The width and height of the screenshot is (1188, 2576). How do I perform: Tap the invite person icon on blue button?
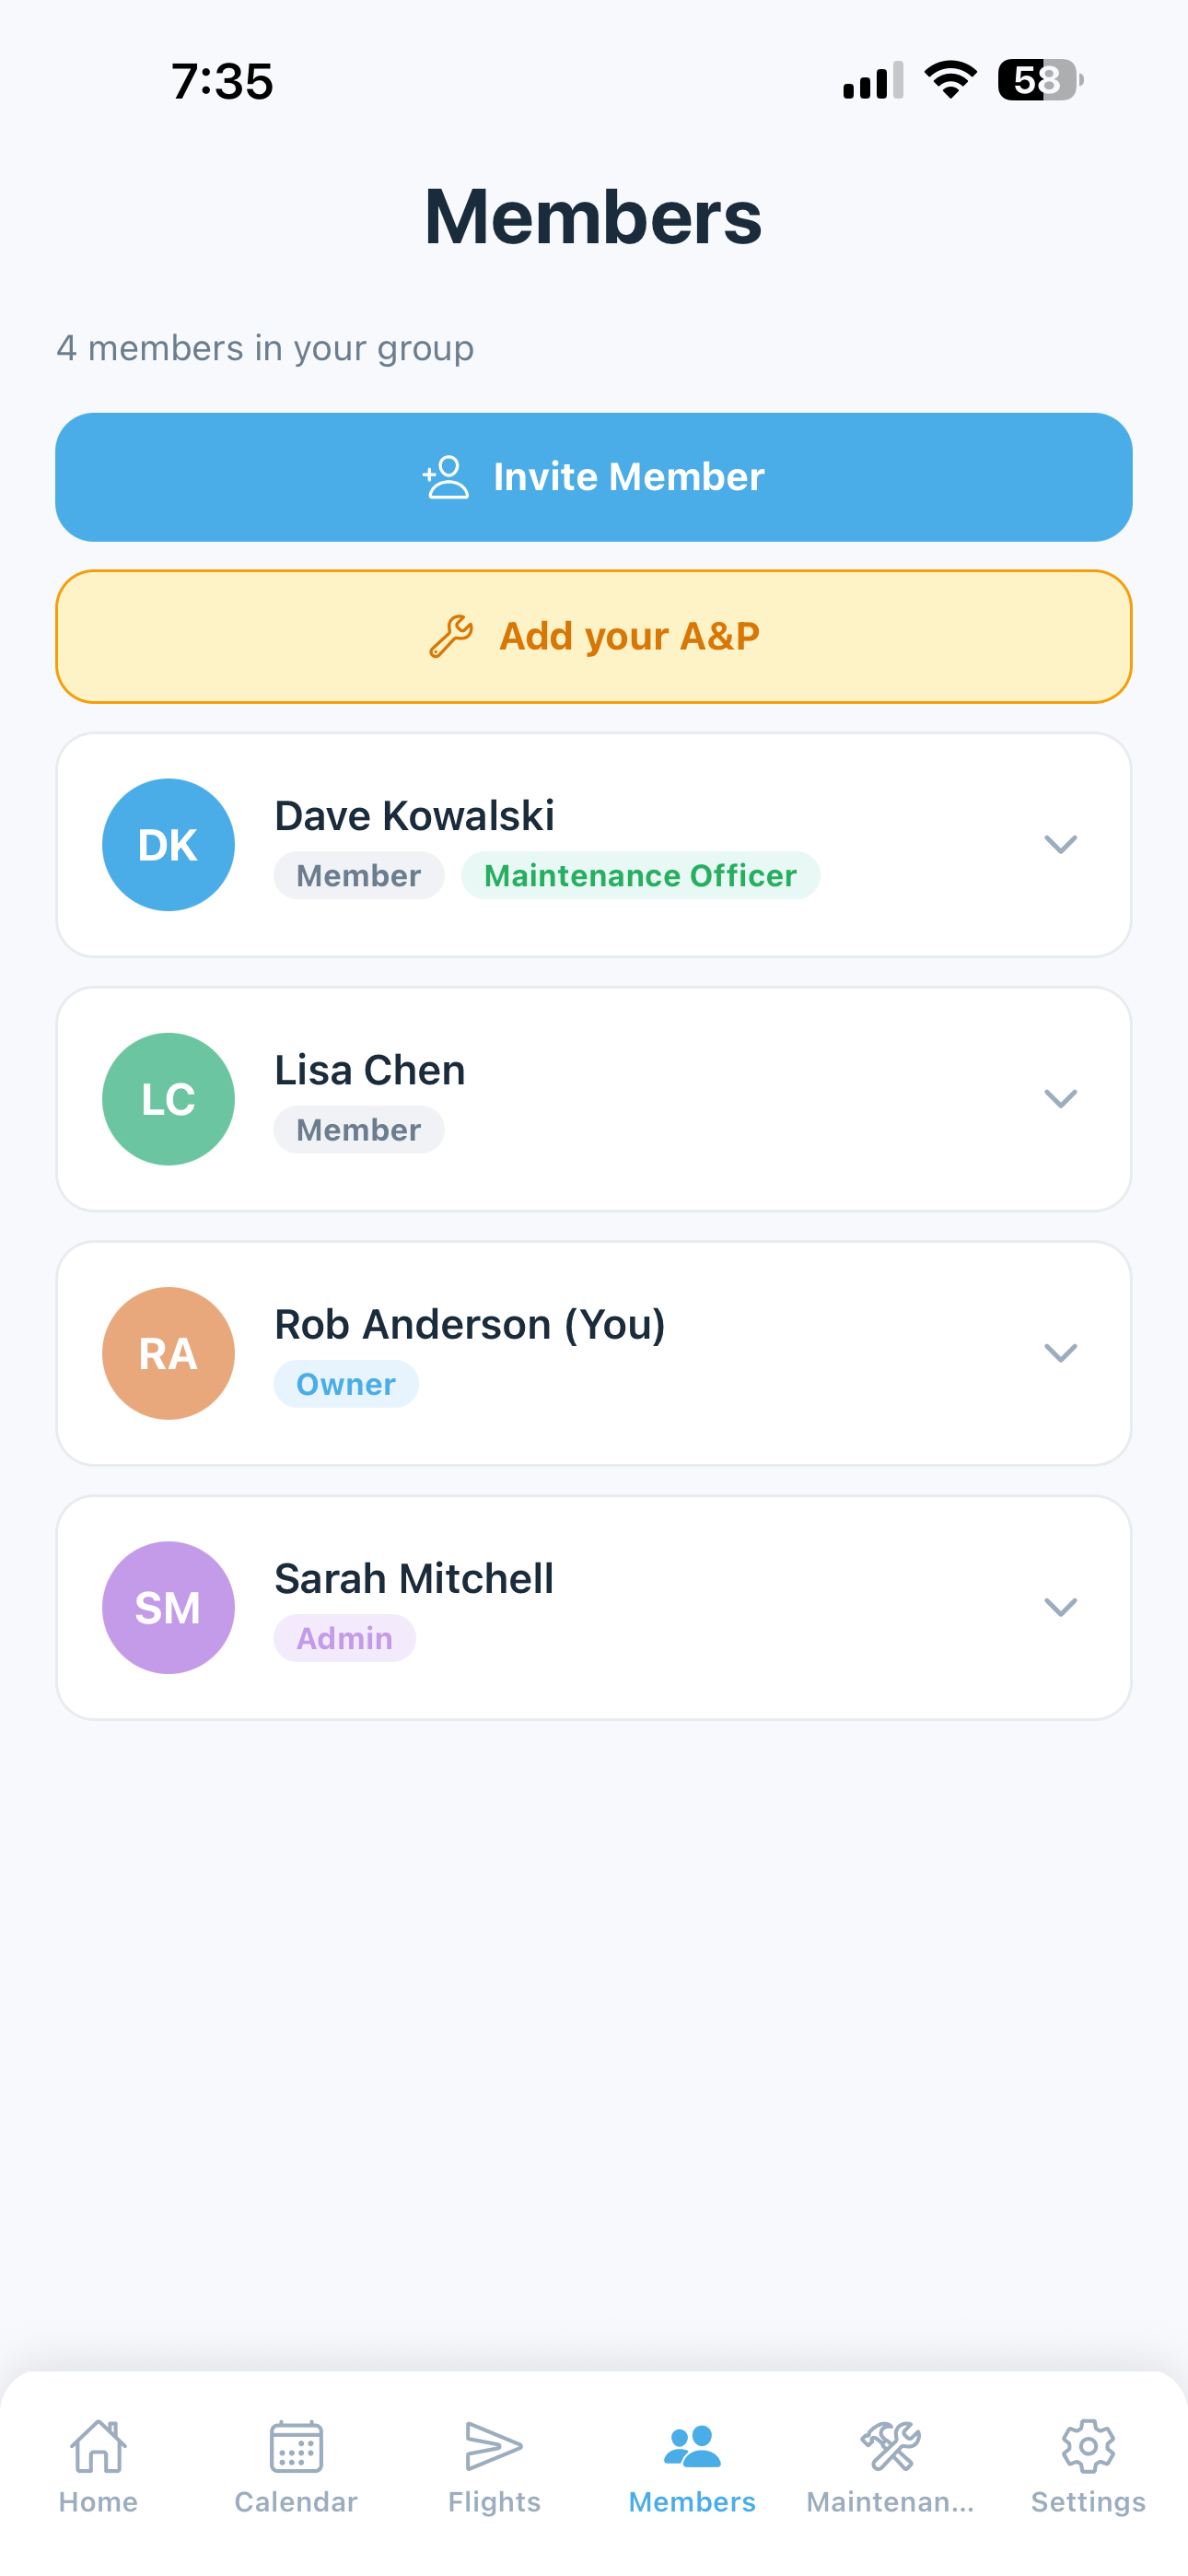click(444, 477)
